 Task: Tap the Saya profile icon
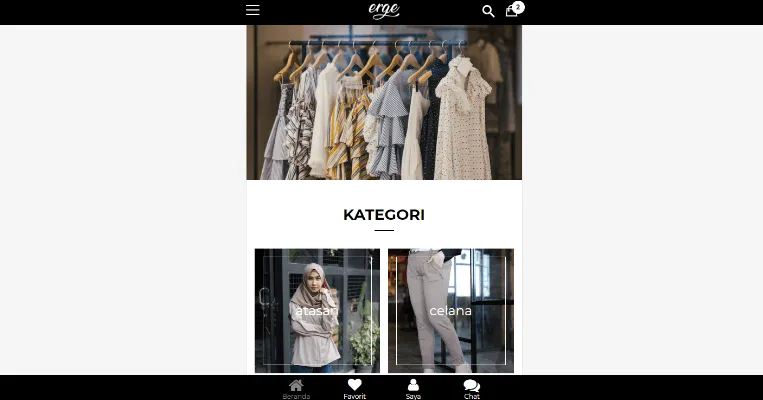[x=413, y=385]
